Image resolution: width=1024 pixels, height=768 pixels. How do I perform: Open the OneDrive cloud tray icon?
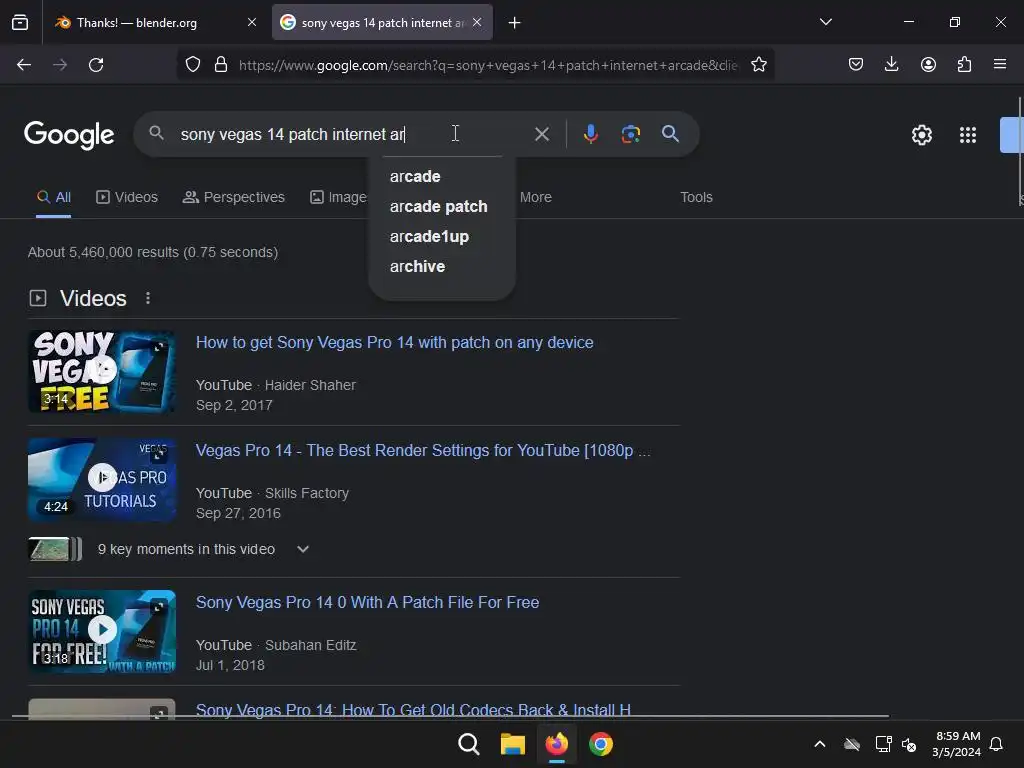852,744
